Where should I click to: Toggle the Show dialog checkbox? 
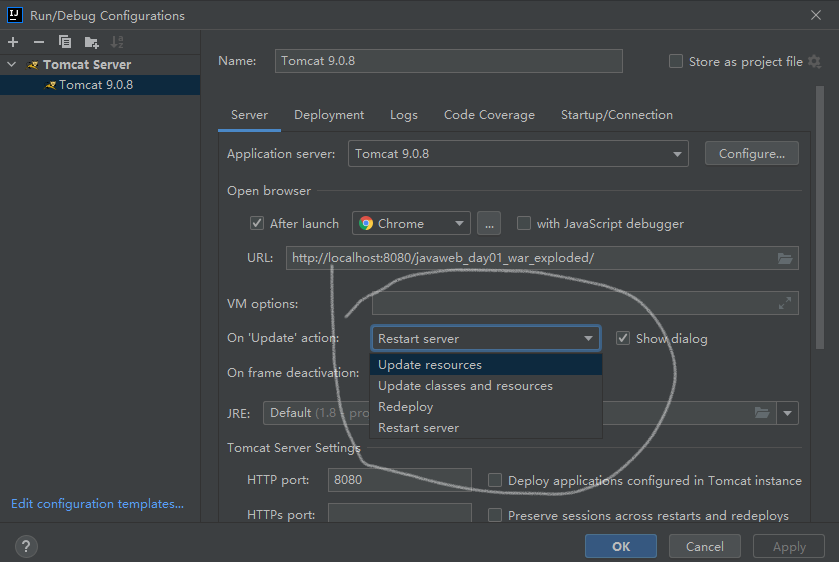(623, 338)
